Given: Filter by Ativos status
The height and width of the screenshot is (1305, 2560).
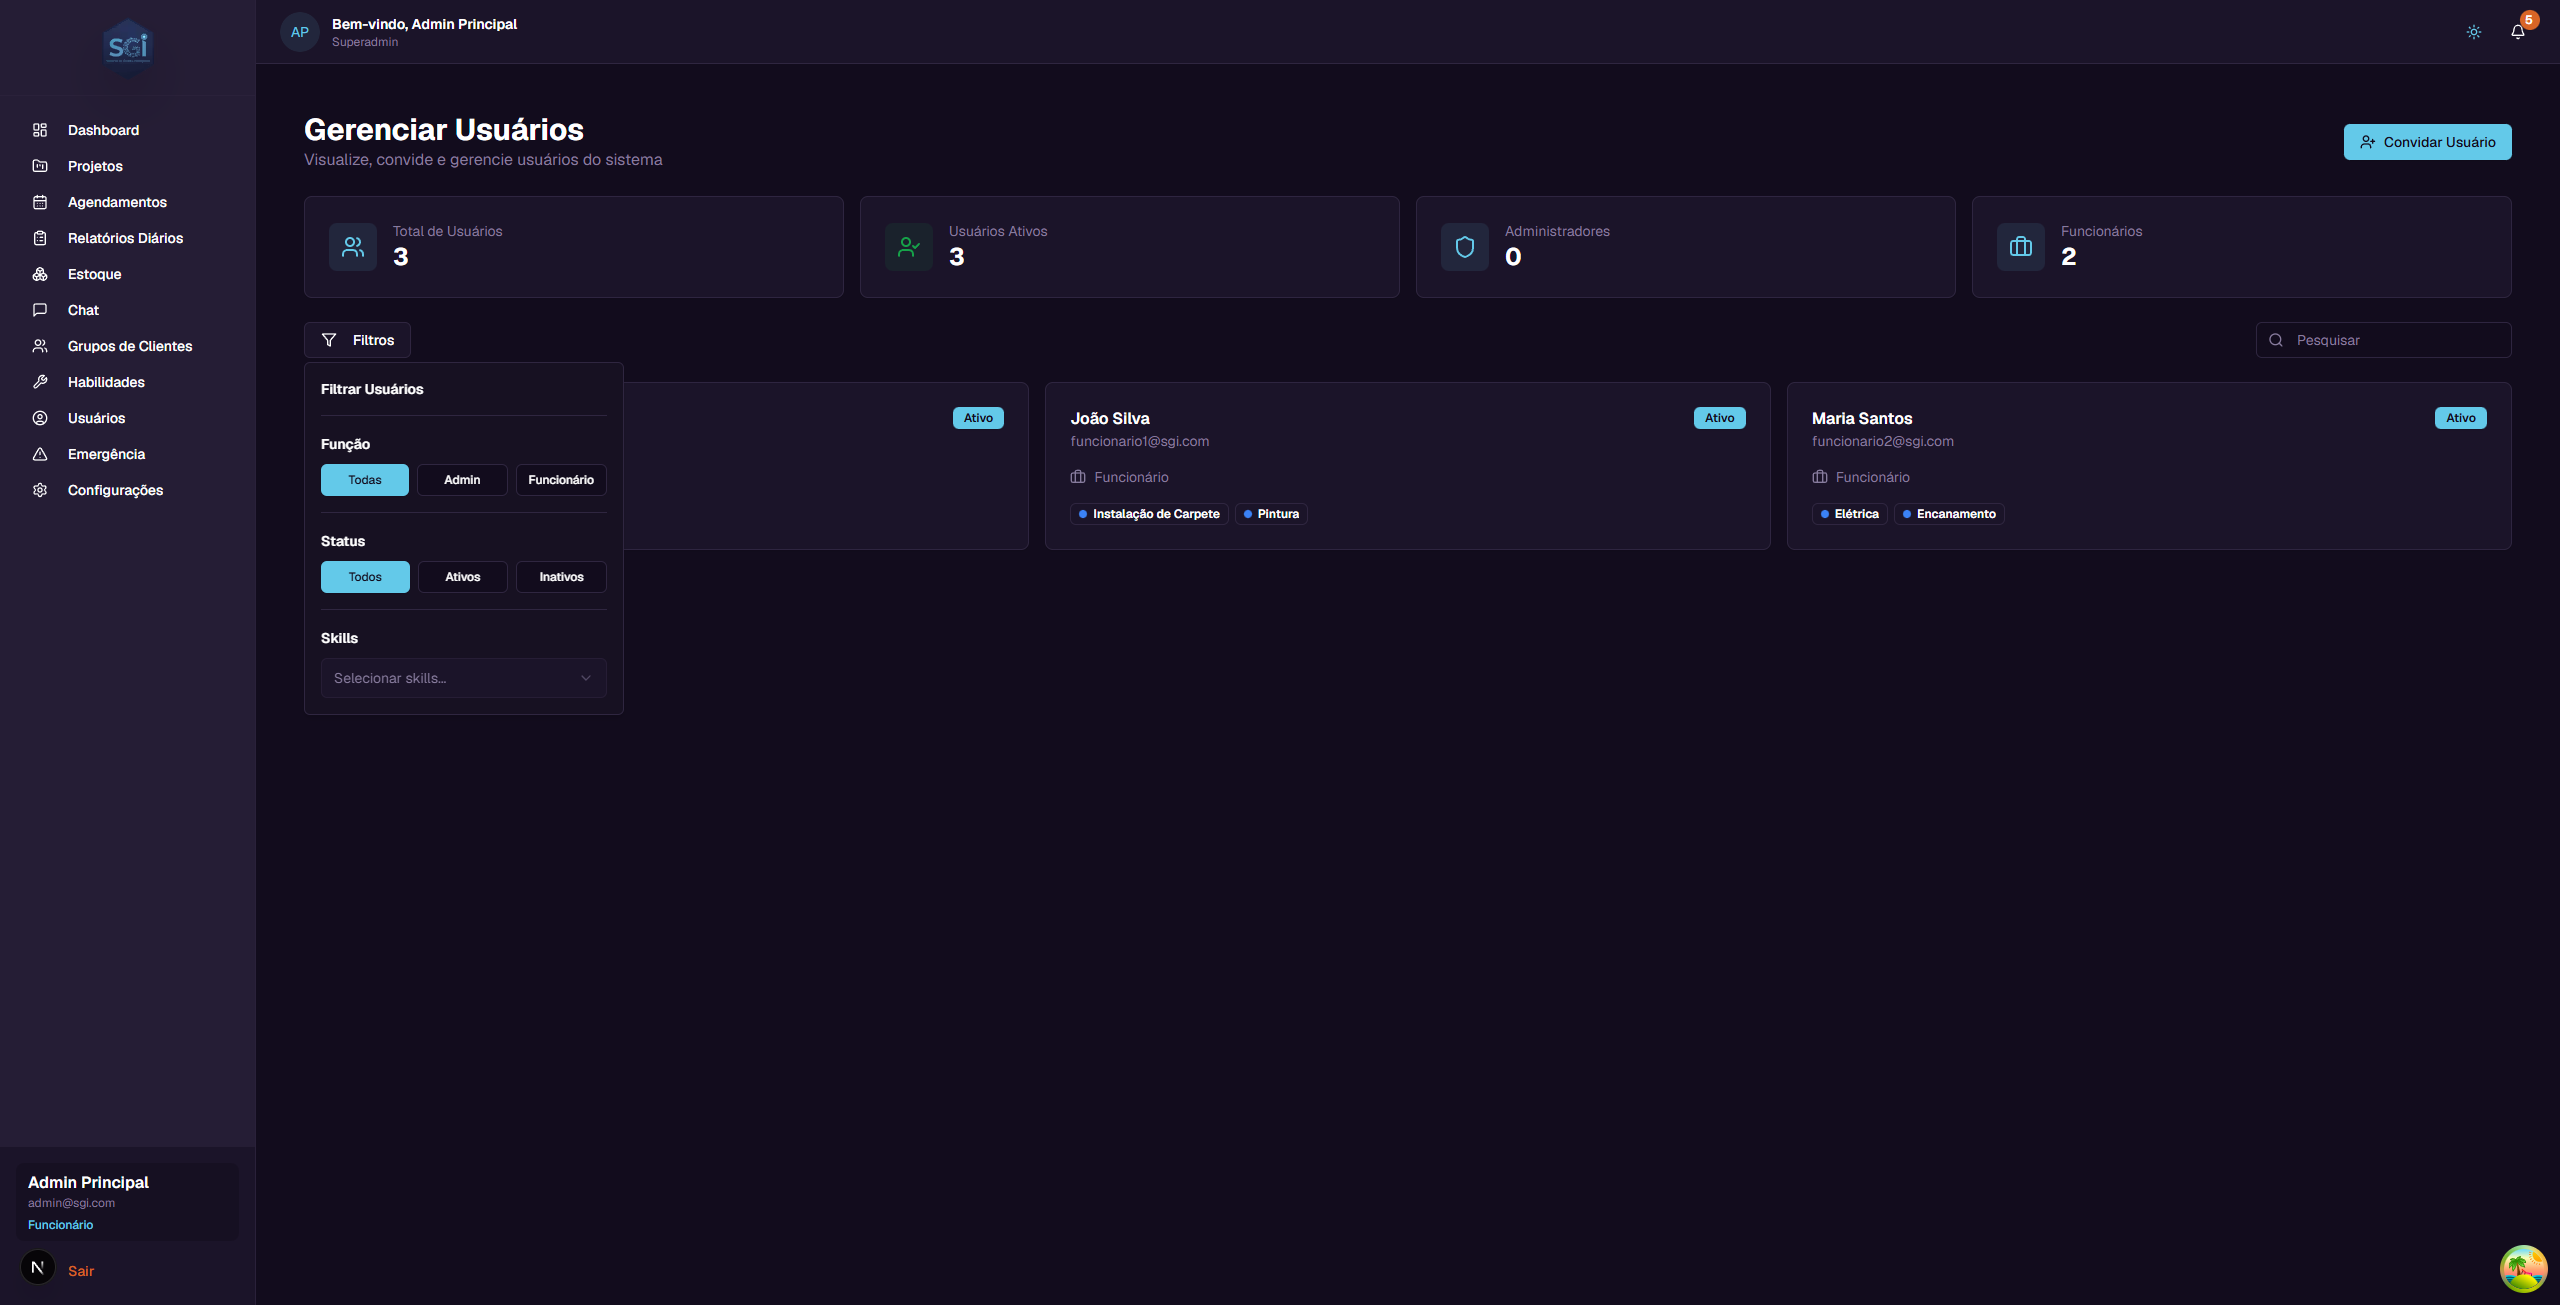Looking at the screenshot, I should pos(462,577).
